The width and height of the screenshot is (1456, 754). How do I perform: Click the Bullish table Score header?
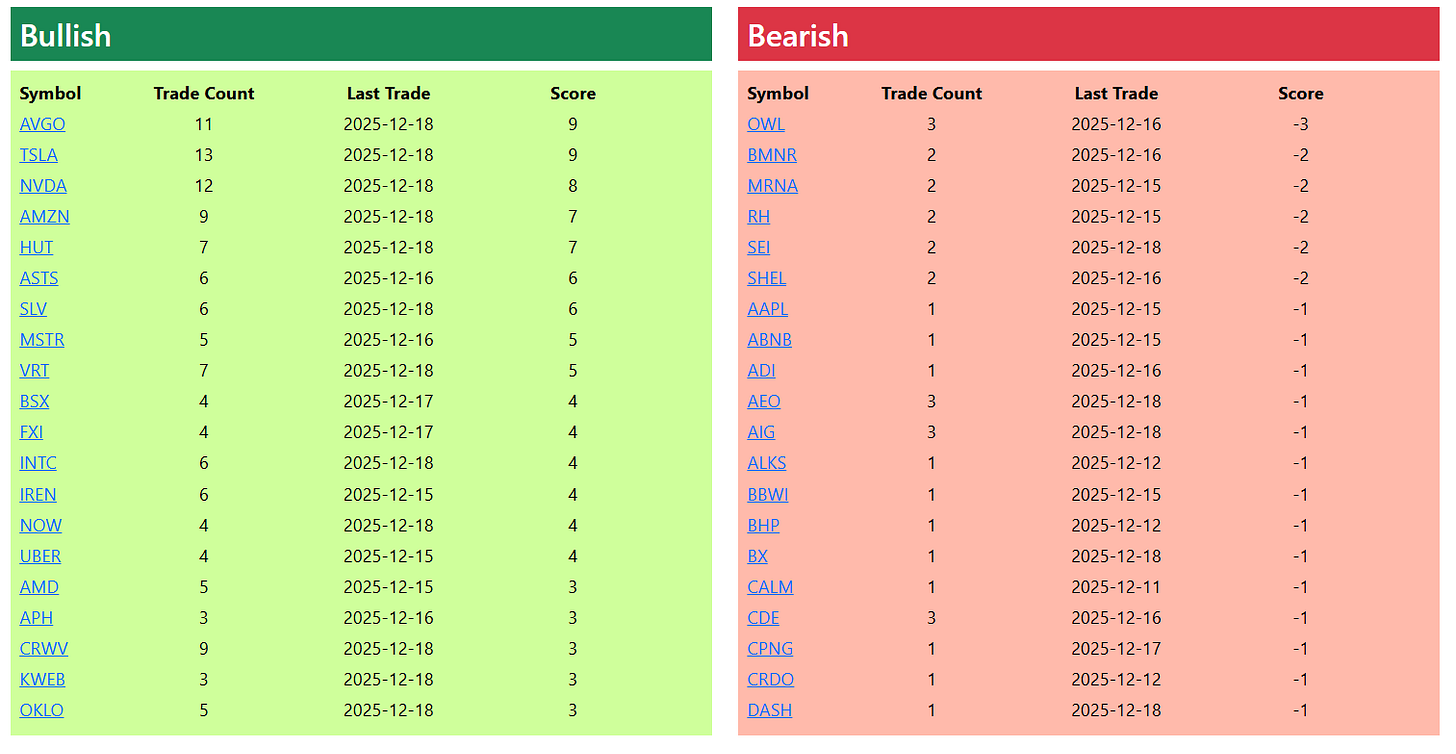tap(573, 94)
